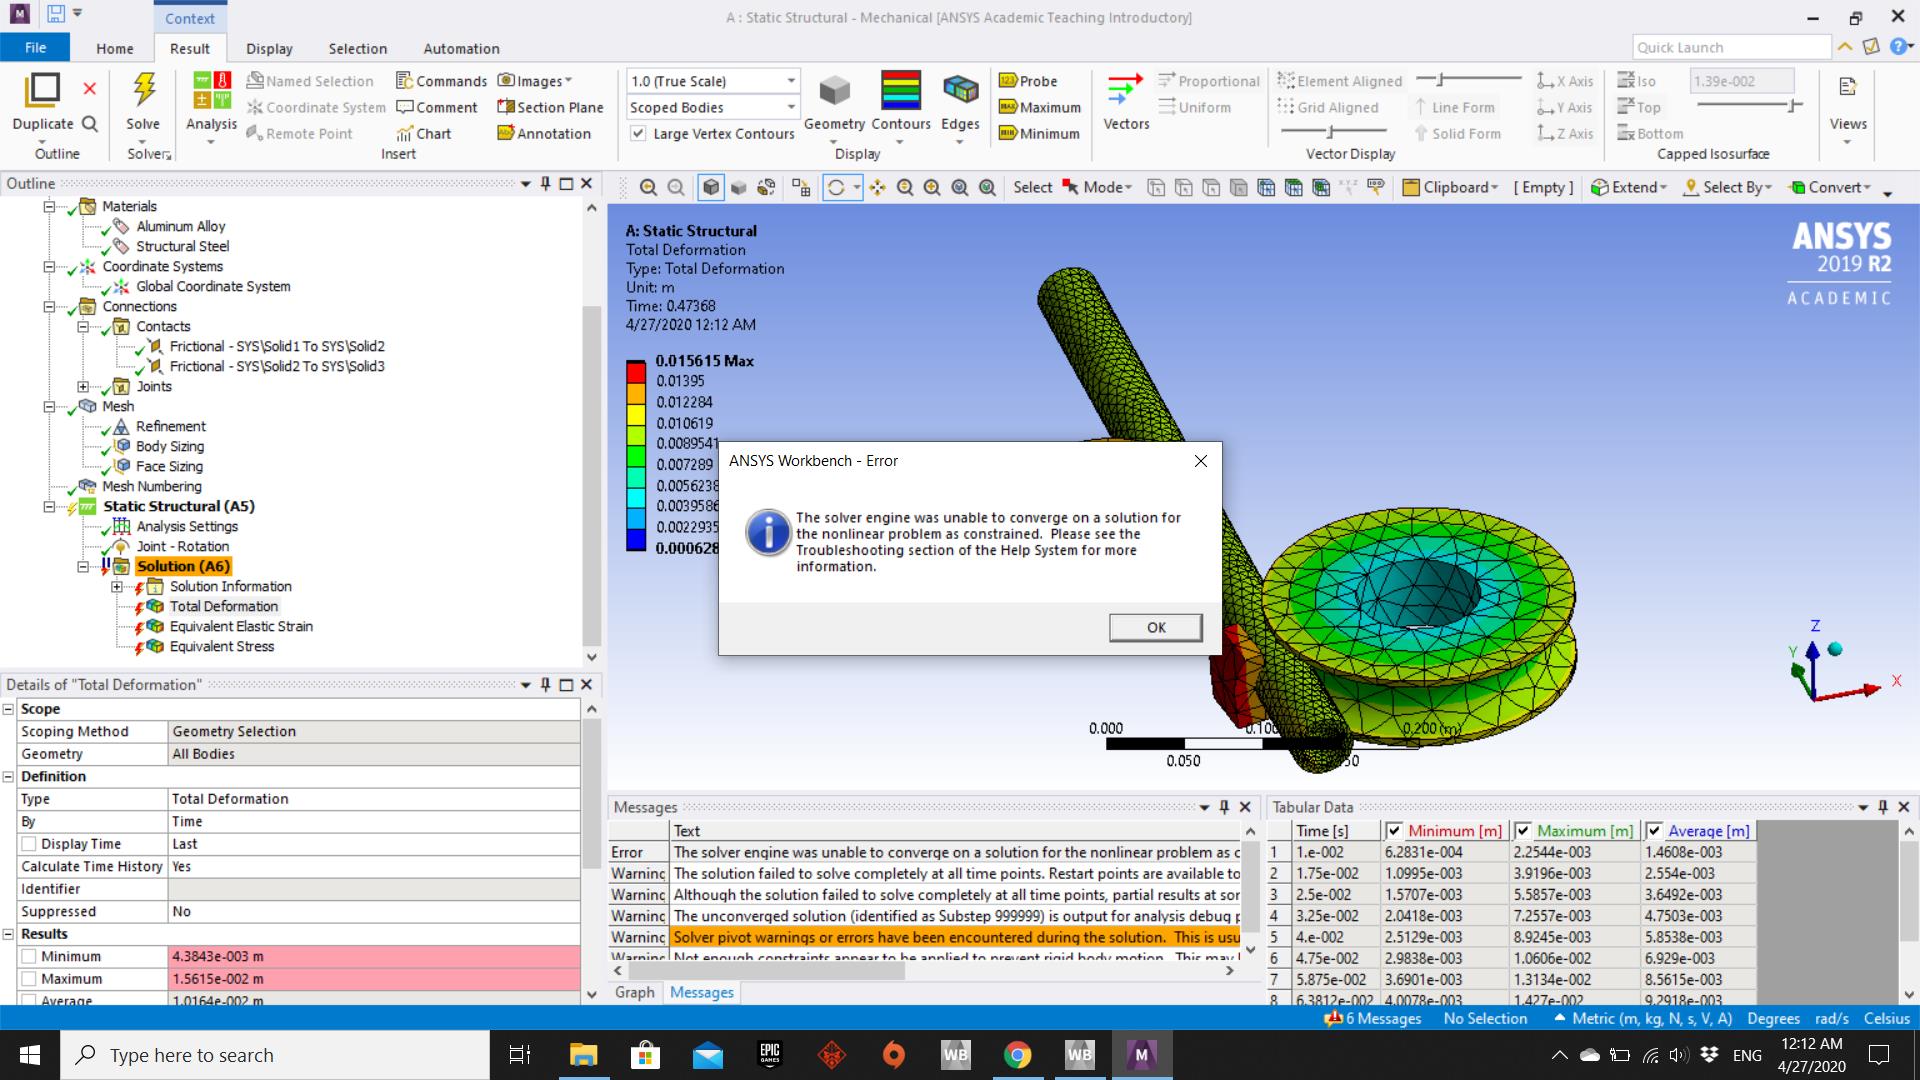Click the Pan tool in graphics toolbar

[877, 187]
